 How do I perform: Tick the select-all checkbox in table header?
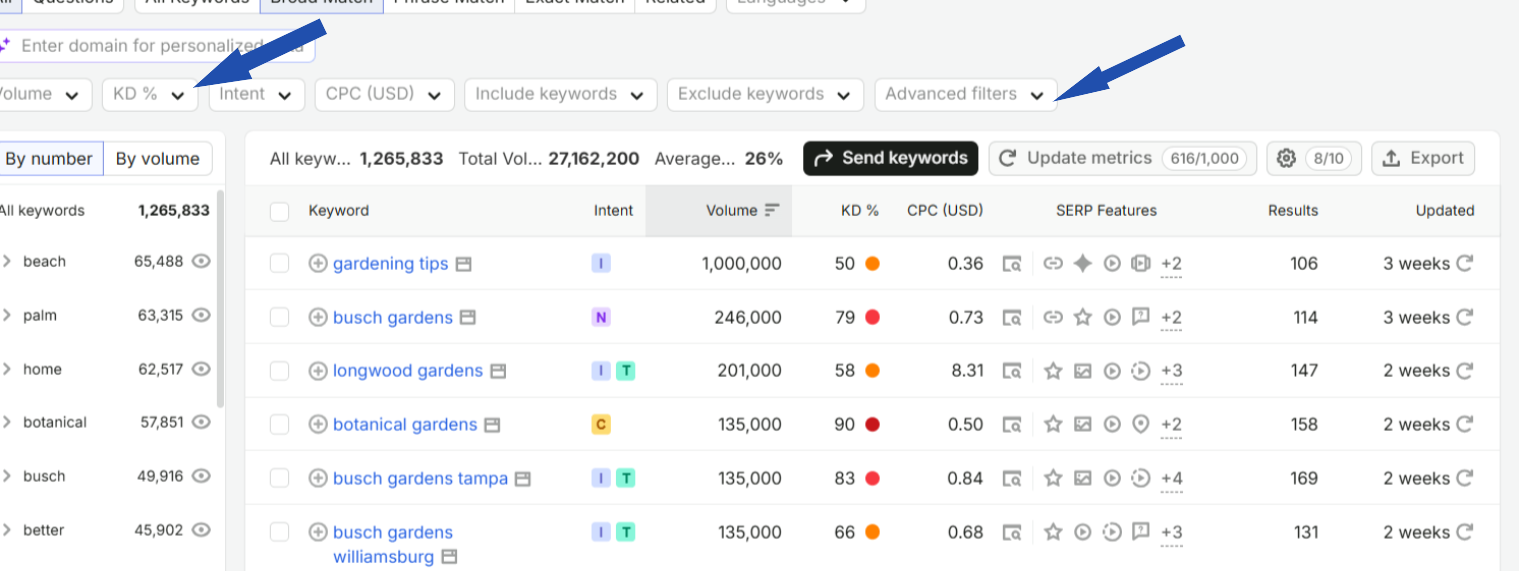(x=279, y=211)
